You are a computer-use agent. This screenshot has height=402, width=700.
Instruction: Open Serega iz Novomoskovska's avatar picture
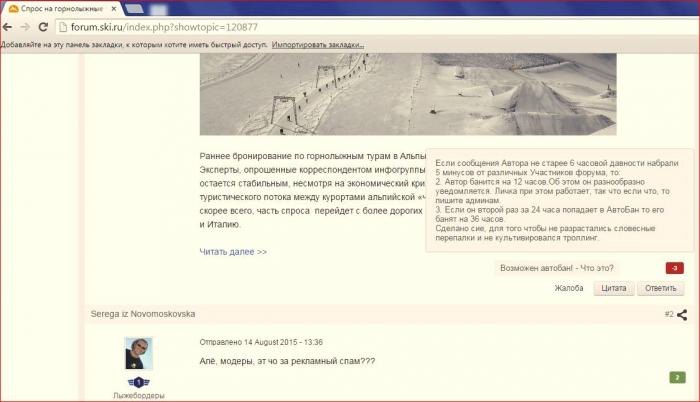138,353
